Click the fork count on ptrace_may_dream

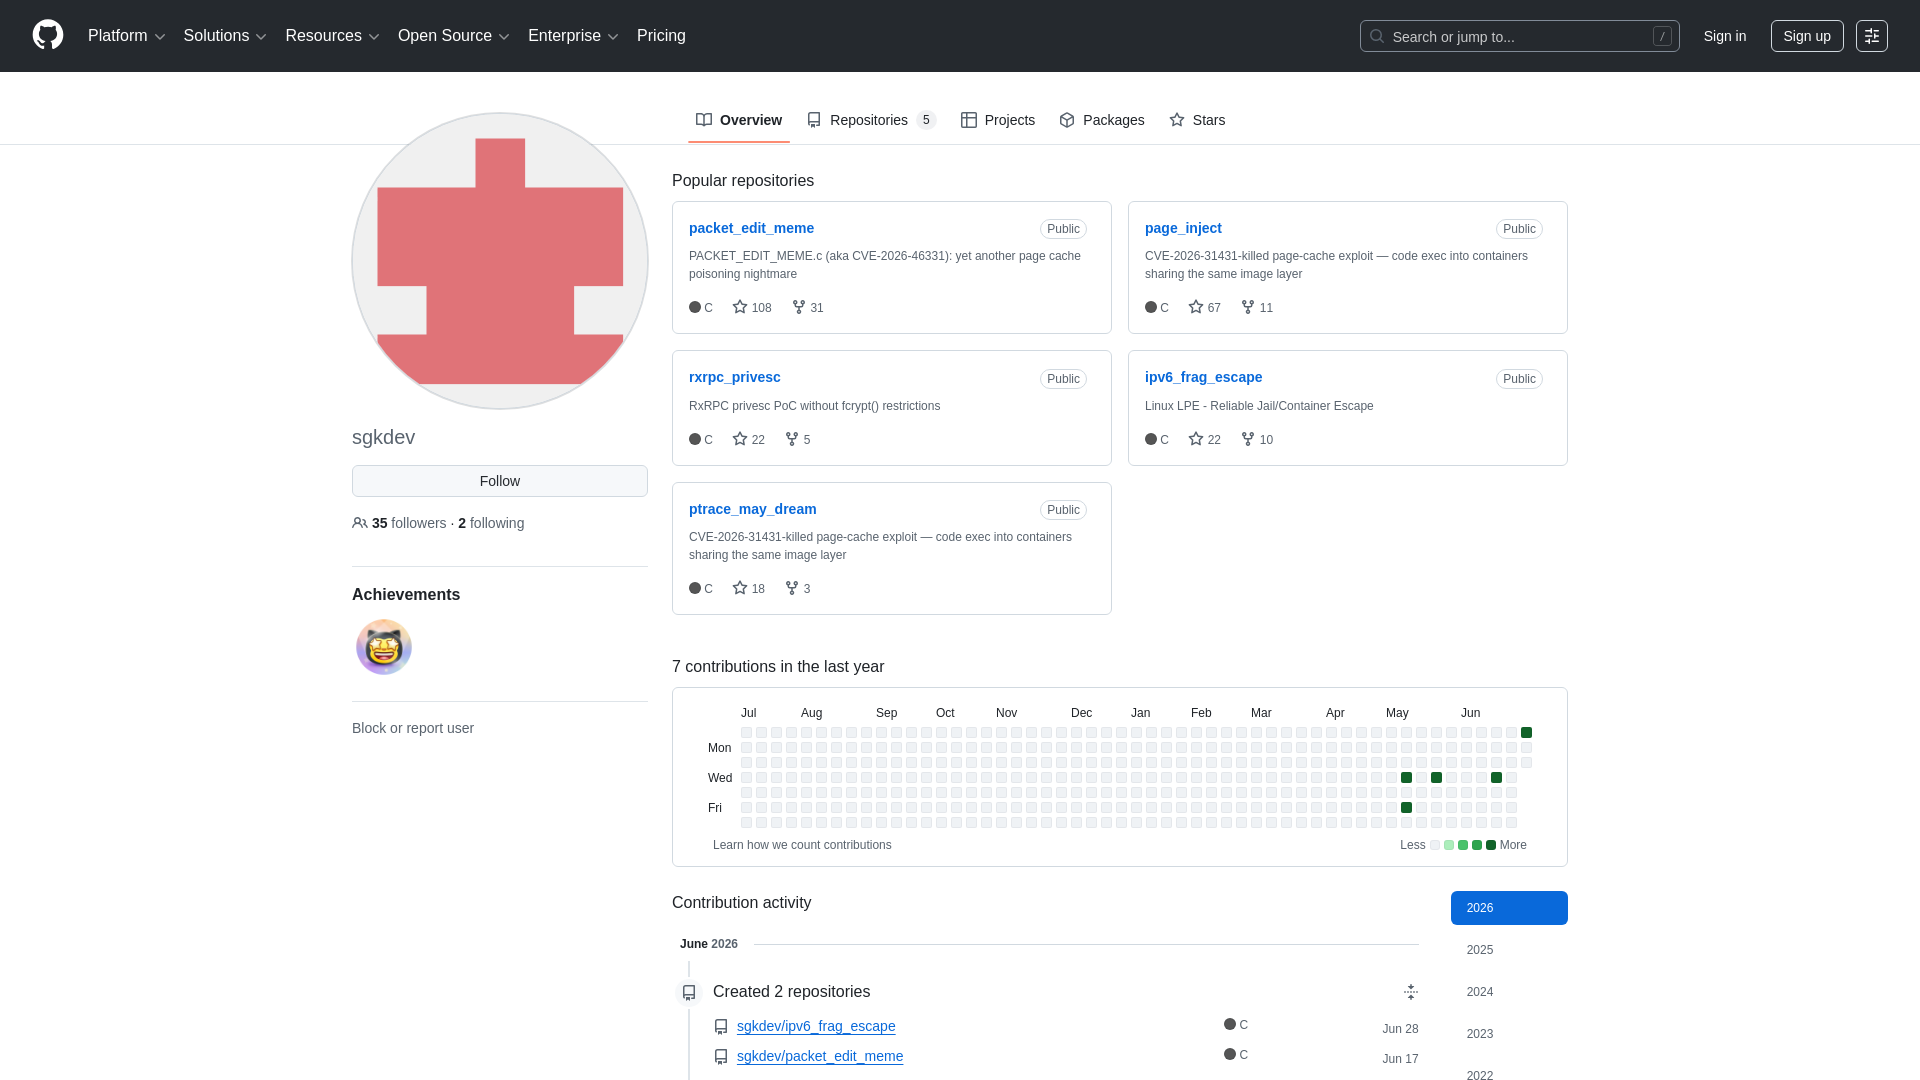(x=798, y=588)
